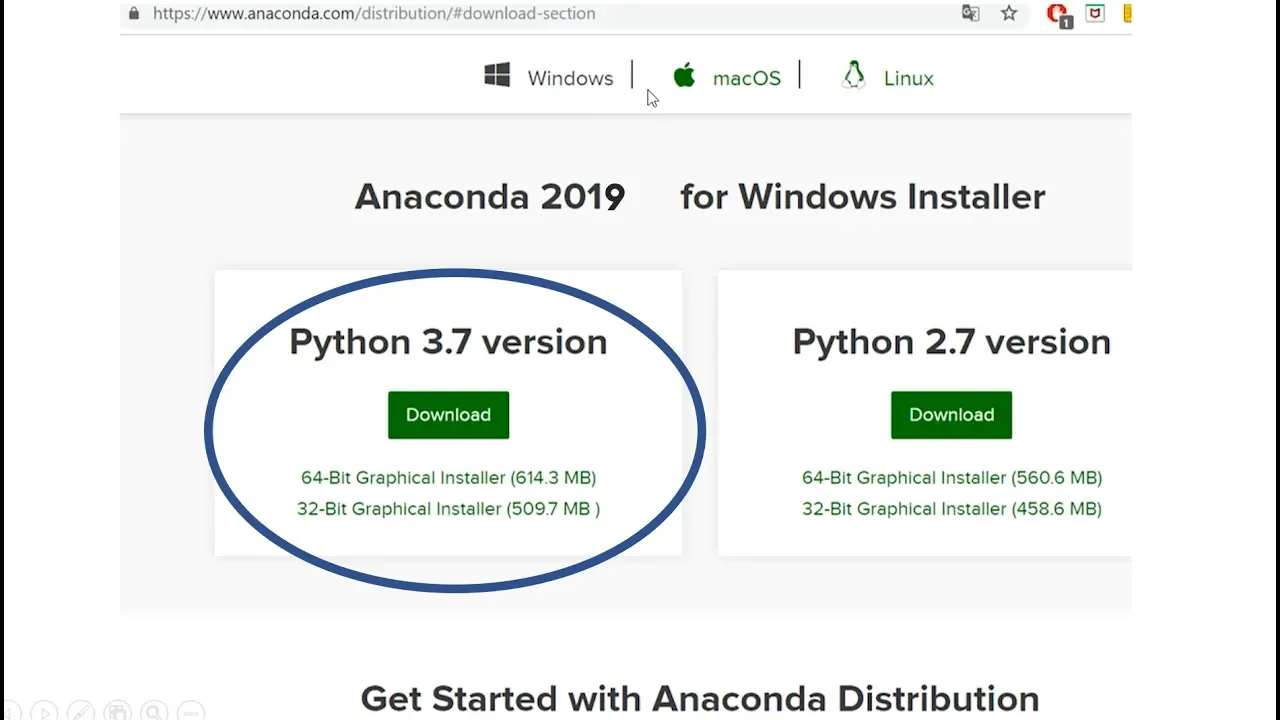Click the site security padlock icon
This screenshot has width=1280, height=720.
(x=134, y=14)
